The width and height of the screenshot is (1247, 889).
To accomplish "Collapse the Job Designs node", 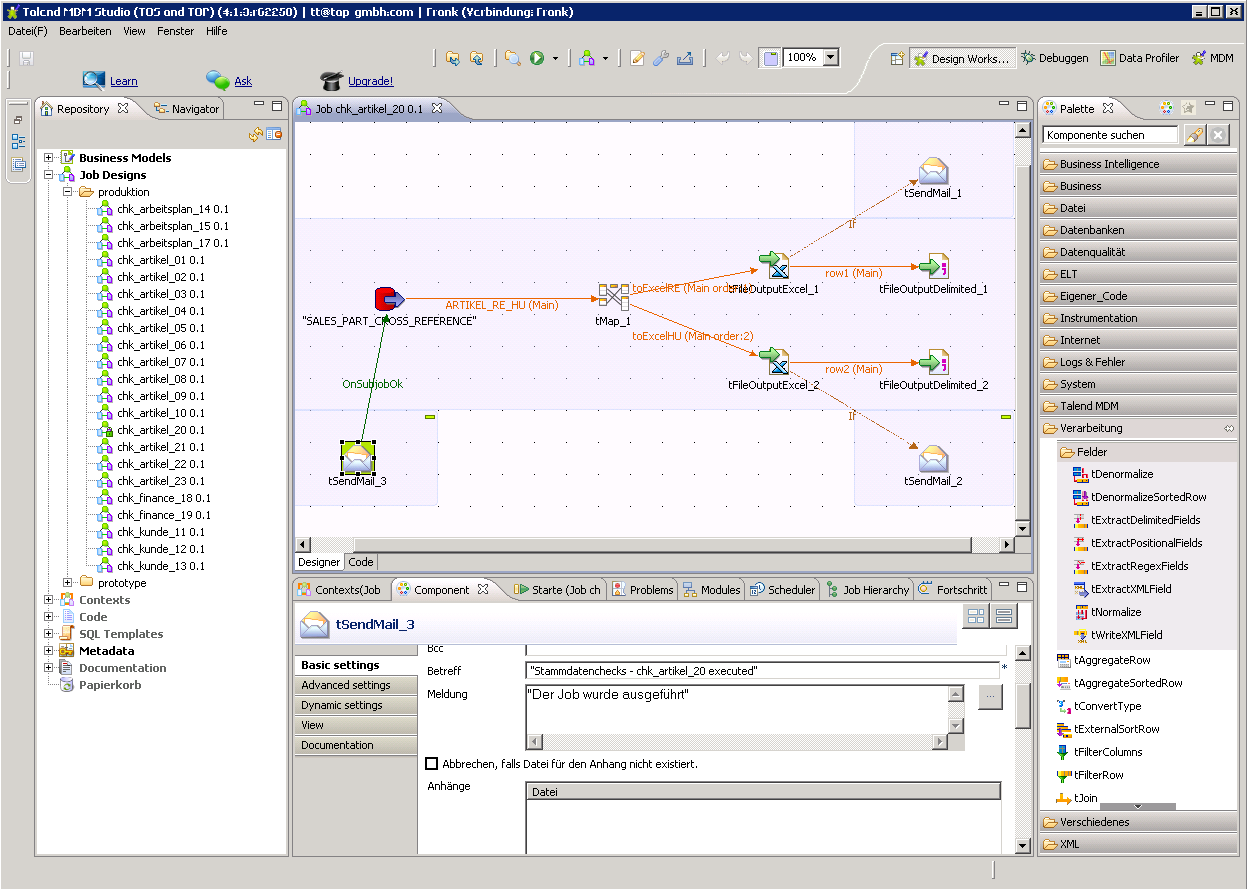I will 49,174.
